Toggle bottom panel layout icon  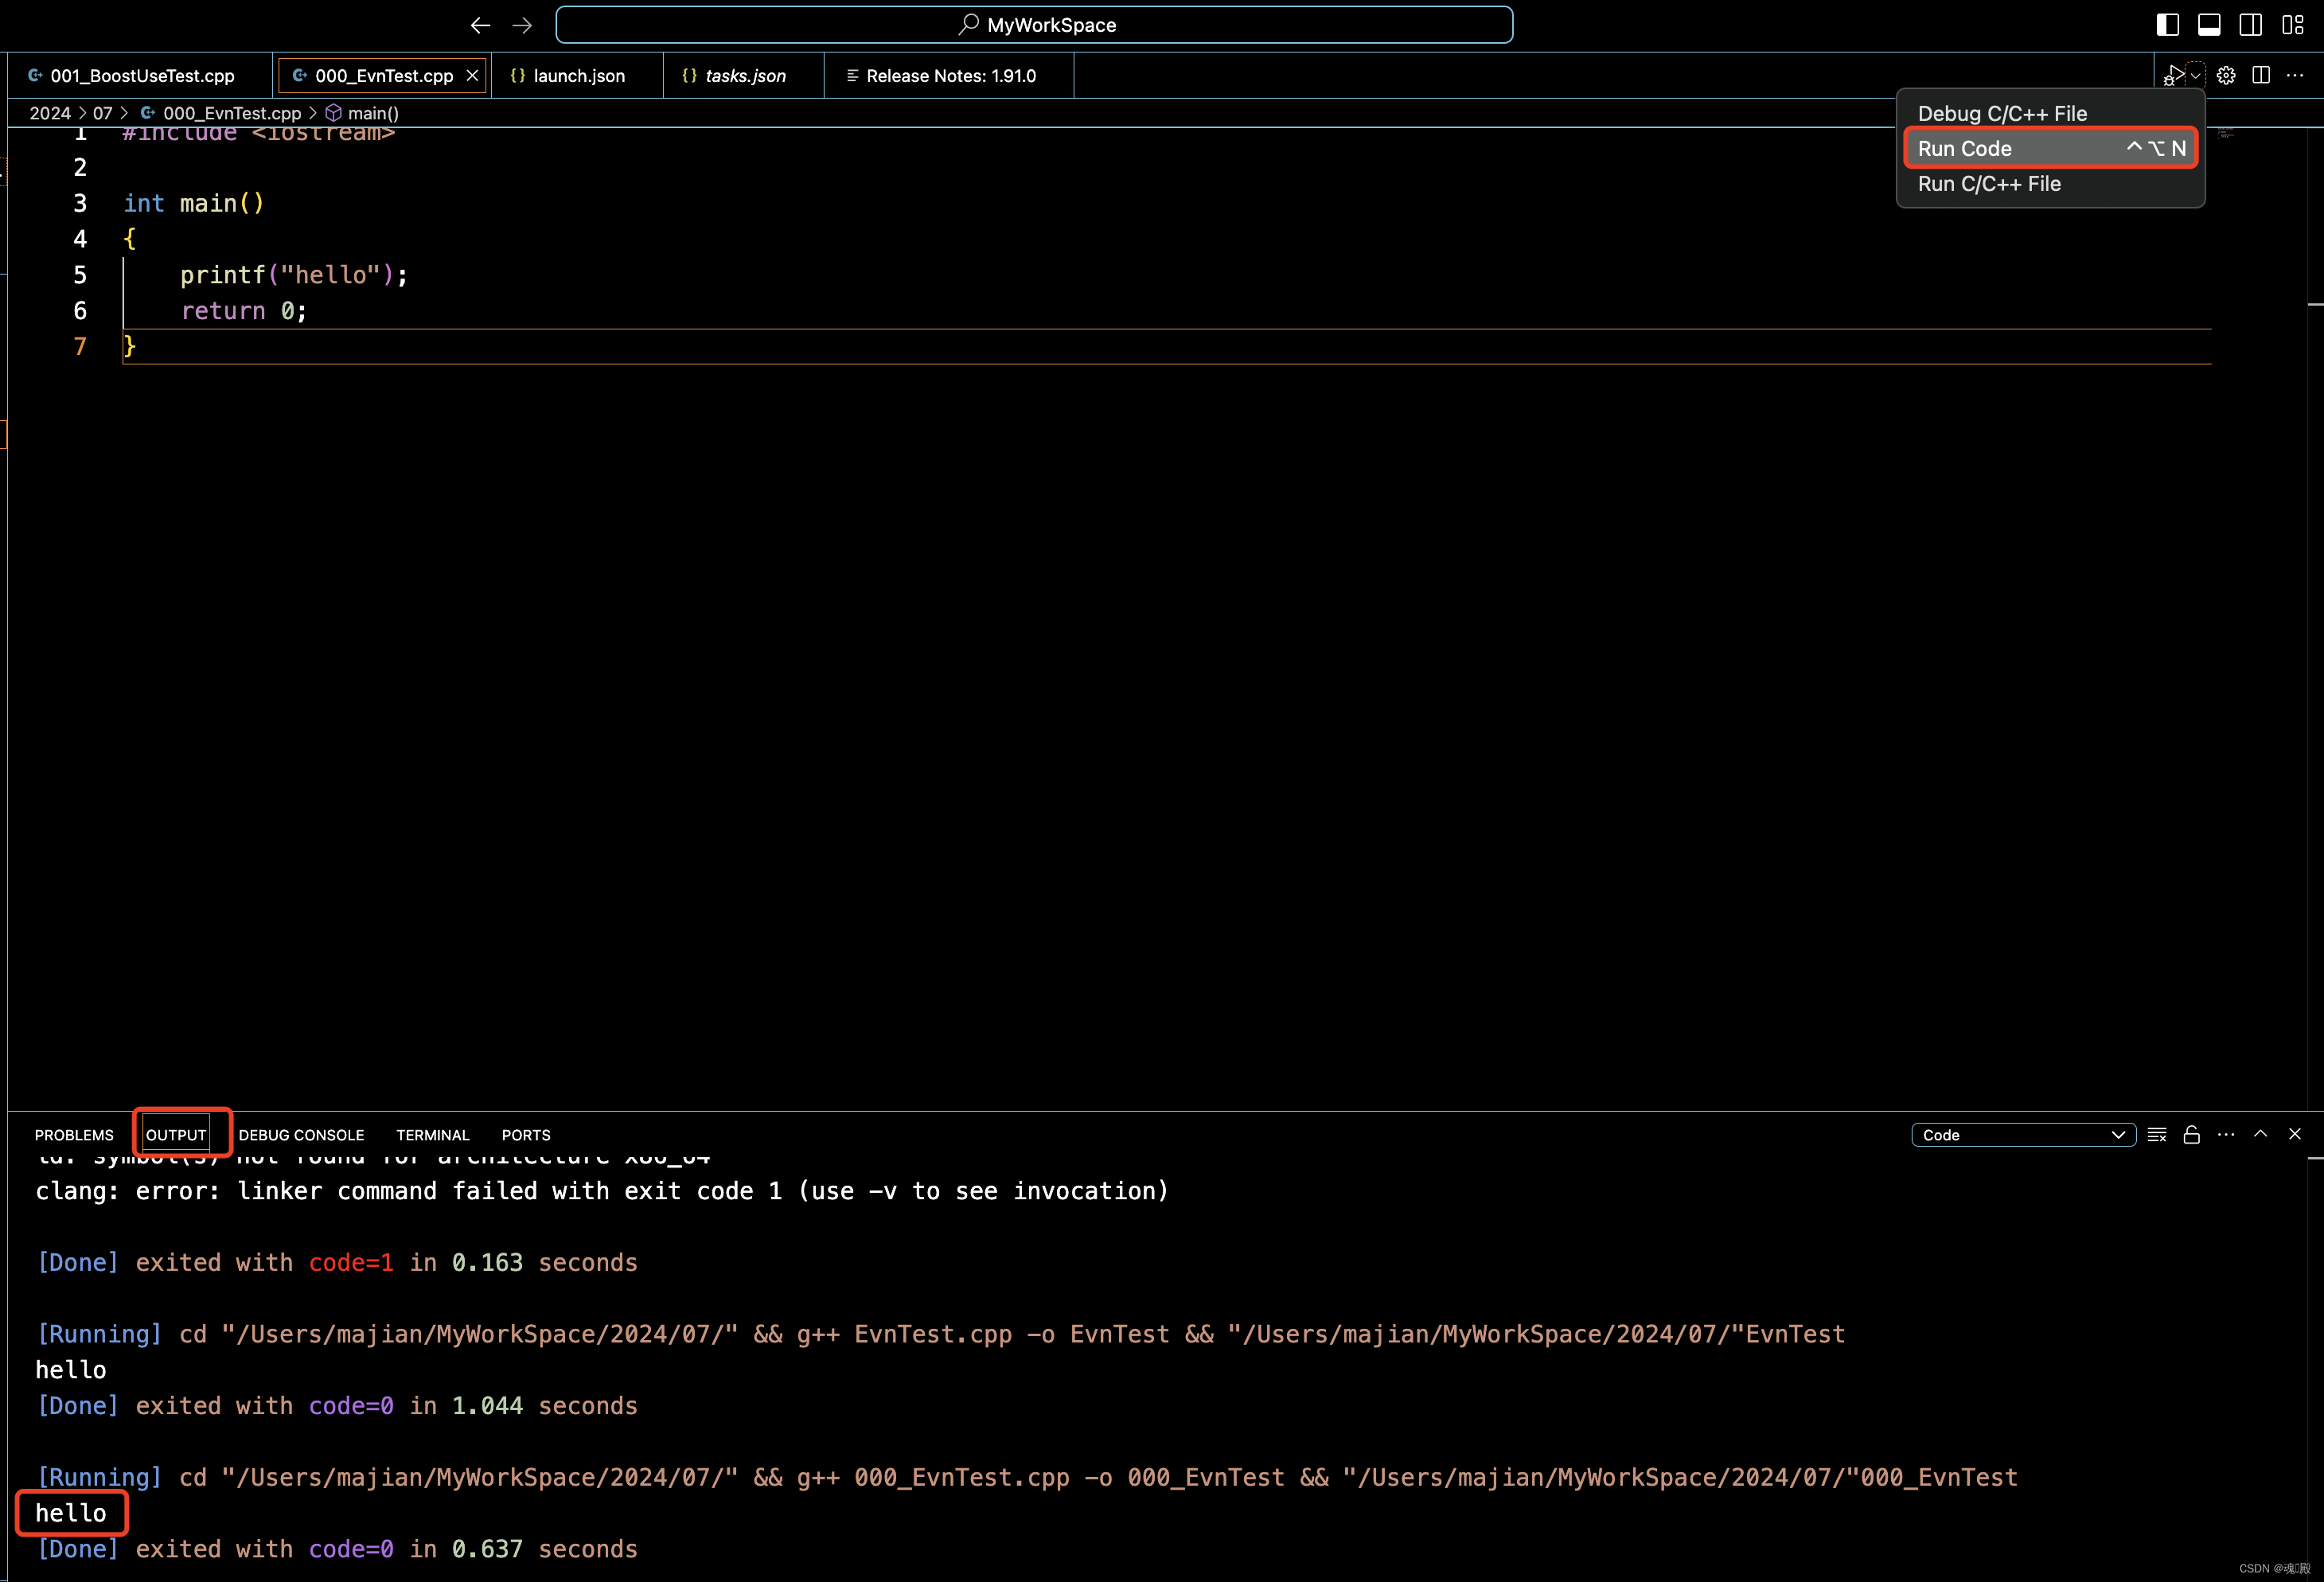pyautogui.click(x=2209, y=25)
